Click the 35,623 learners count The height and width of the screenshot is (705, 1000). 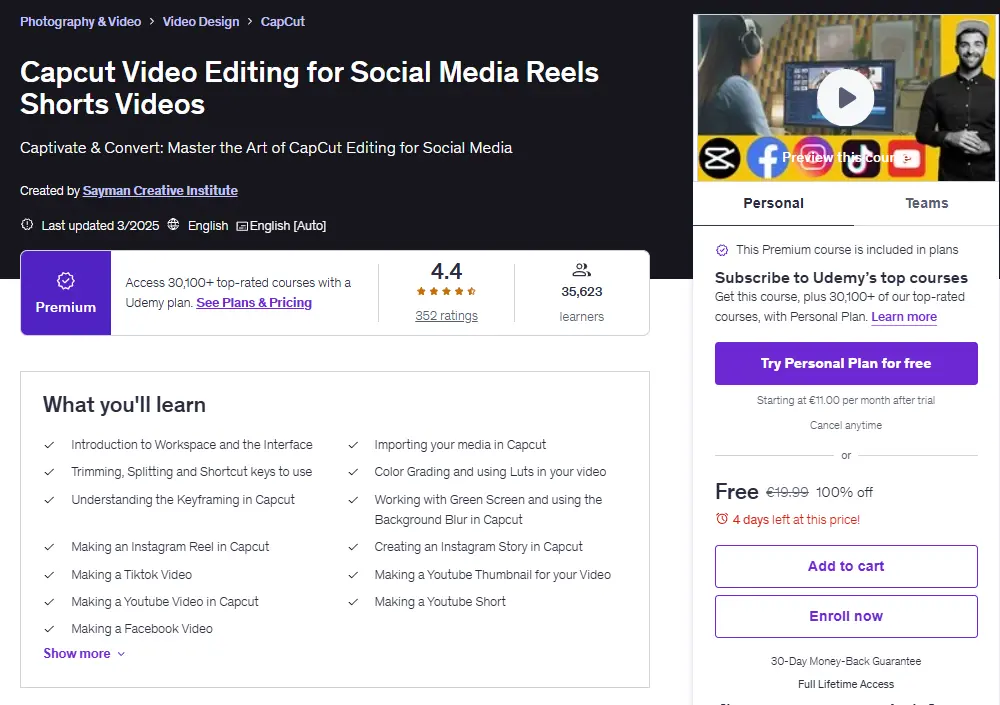tap(582, 292)
